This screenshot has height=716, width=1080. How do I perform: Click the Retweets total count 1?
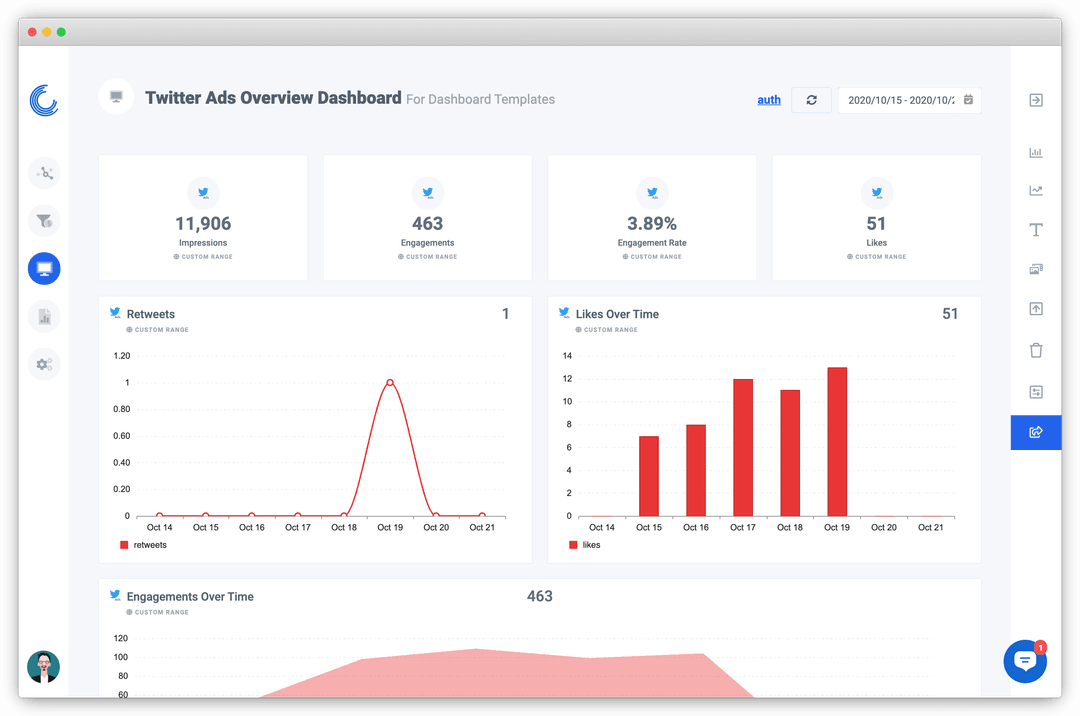point(506,314)
